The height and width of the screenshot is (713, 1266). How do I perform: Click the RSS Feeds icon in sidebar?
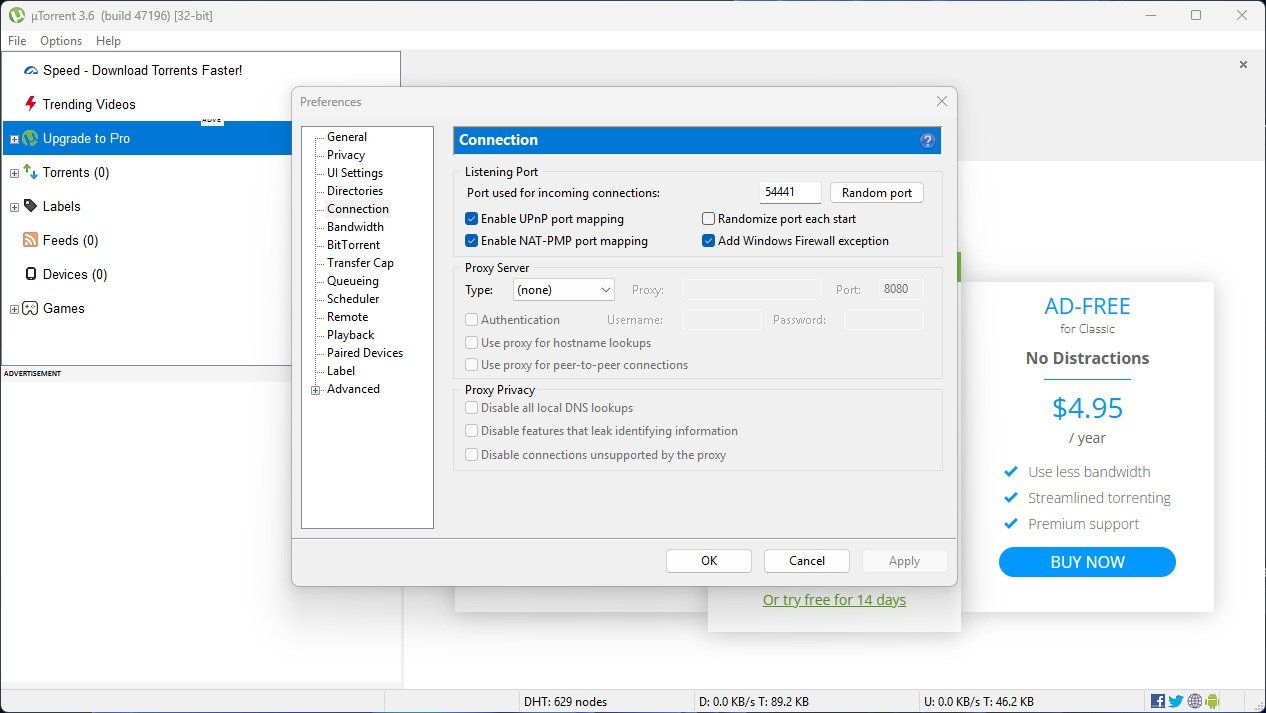click(x=30, y=240)
